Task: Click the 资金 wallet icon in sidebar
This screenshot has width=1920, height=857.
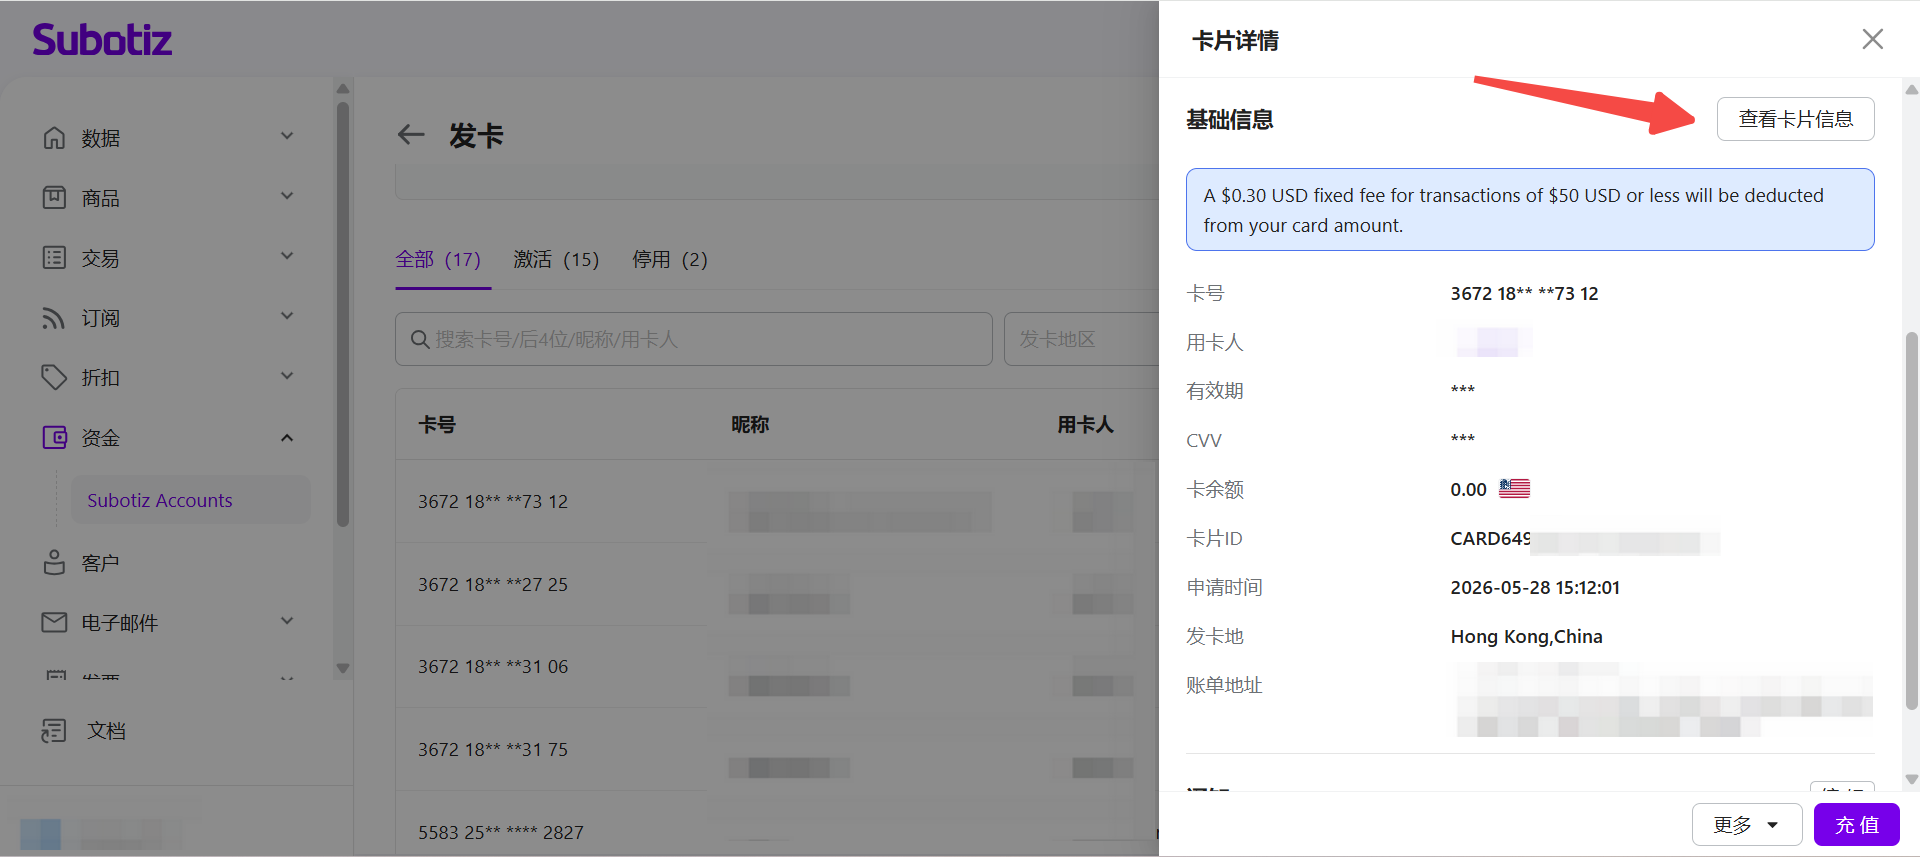Action: click(54, 438)
